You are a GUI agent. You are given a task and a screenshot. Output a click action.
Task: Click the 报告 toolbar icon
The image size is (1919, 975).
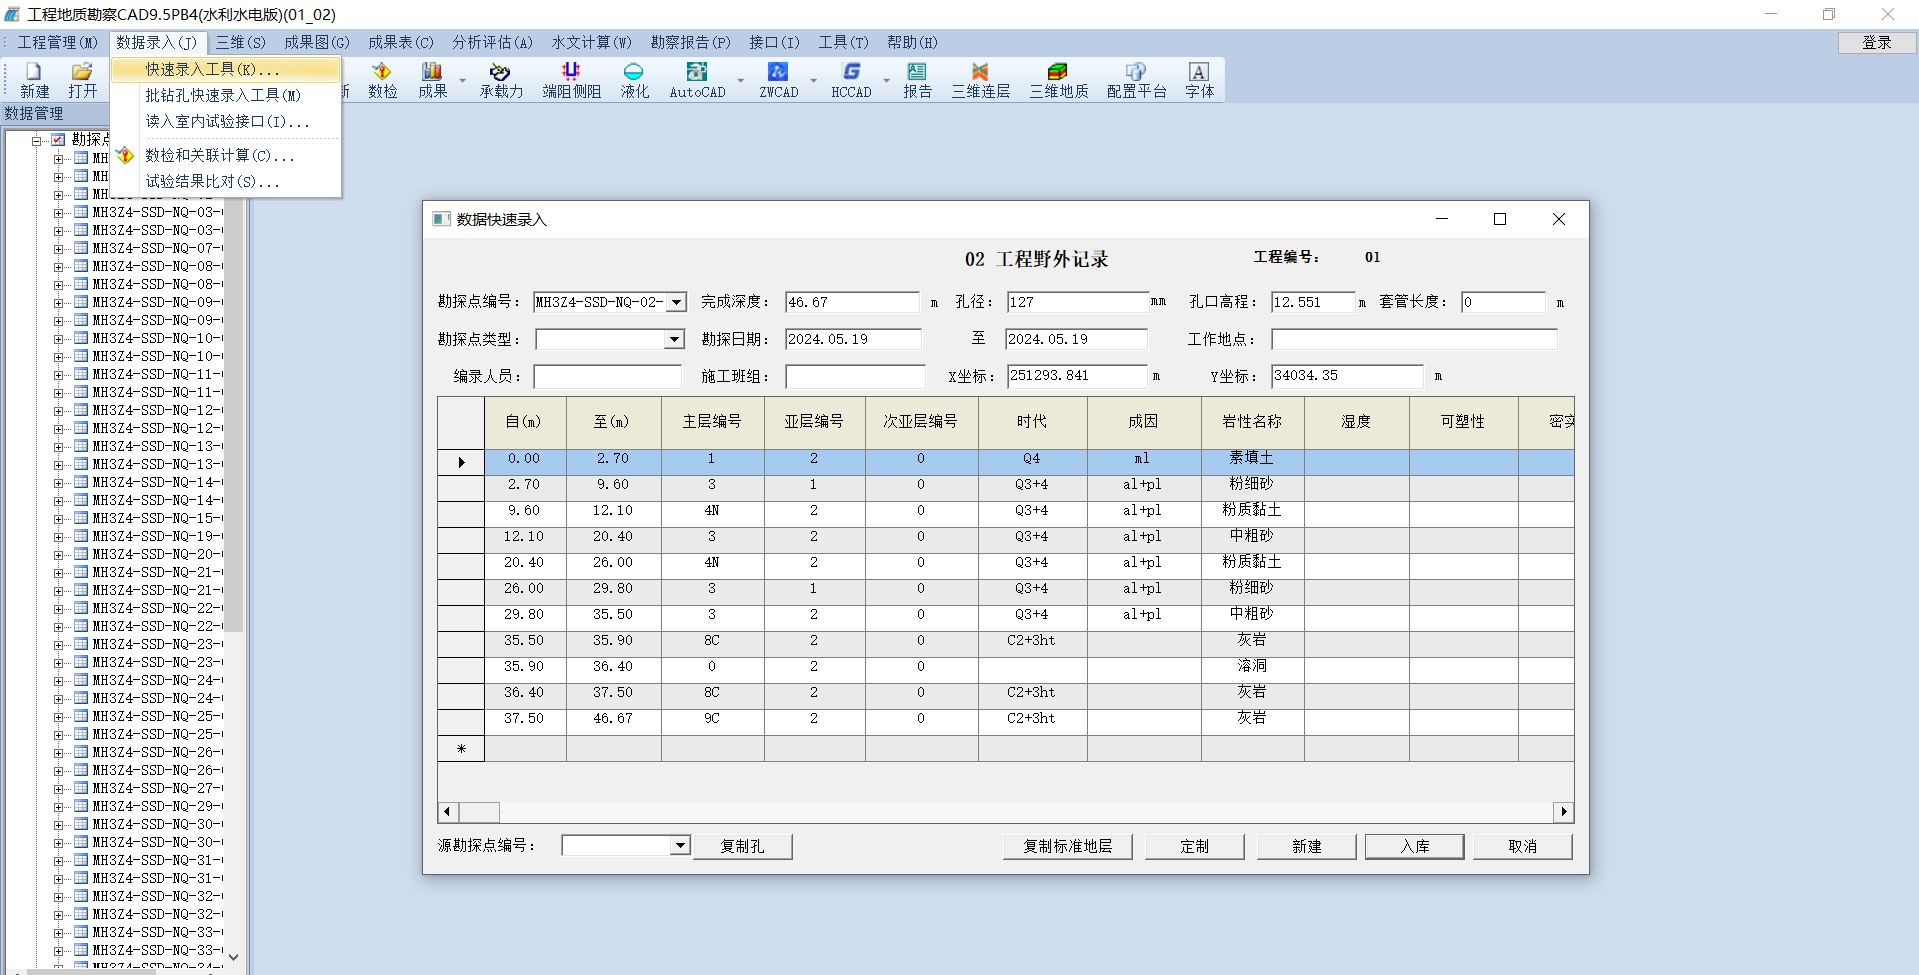coord(917,80)
